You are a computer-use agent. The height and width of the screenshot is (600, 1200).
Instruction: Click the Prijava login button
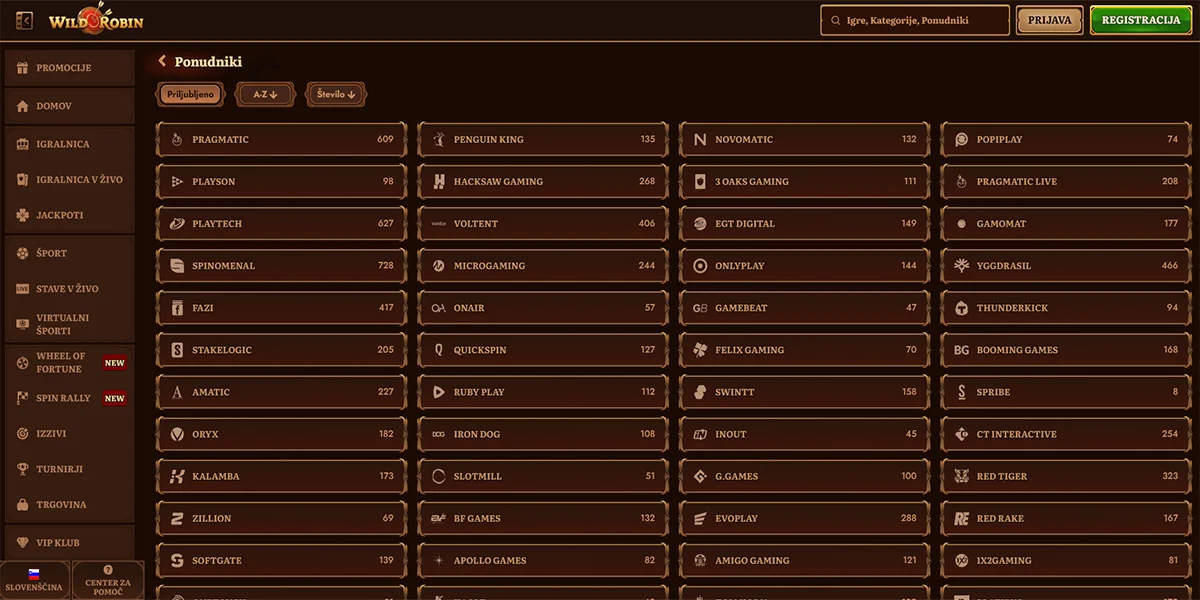pyautogui.click(x=1049, y=21)
